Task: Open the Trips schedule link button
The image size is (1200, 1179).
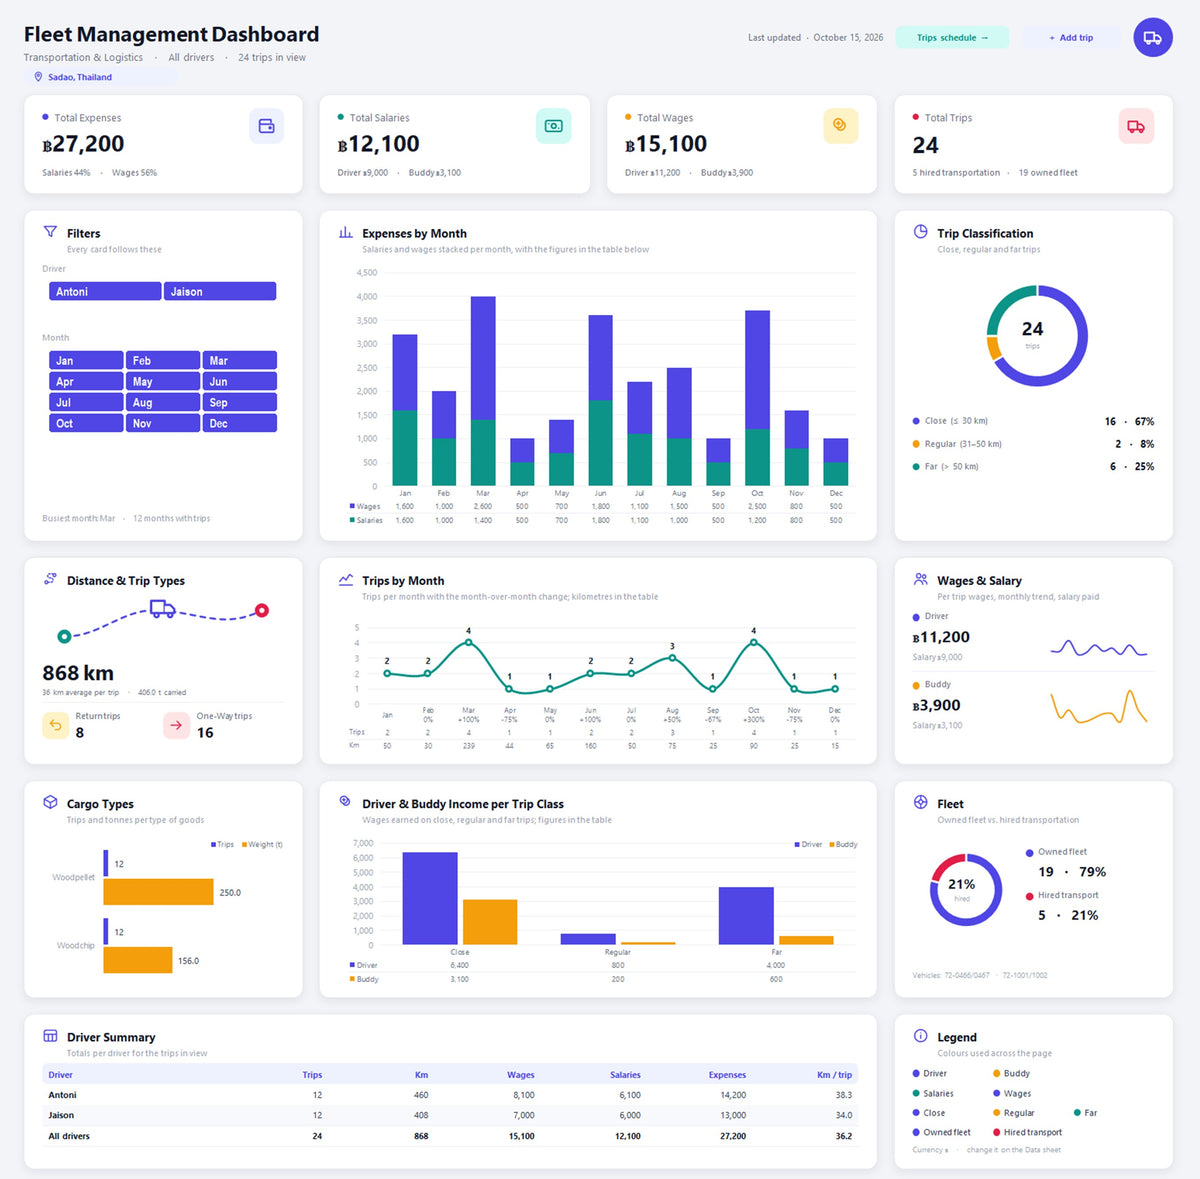Action: pos(952,38)
